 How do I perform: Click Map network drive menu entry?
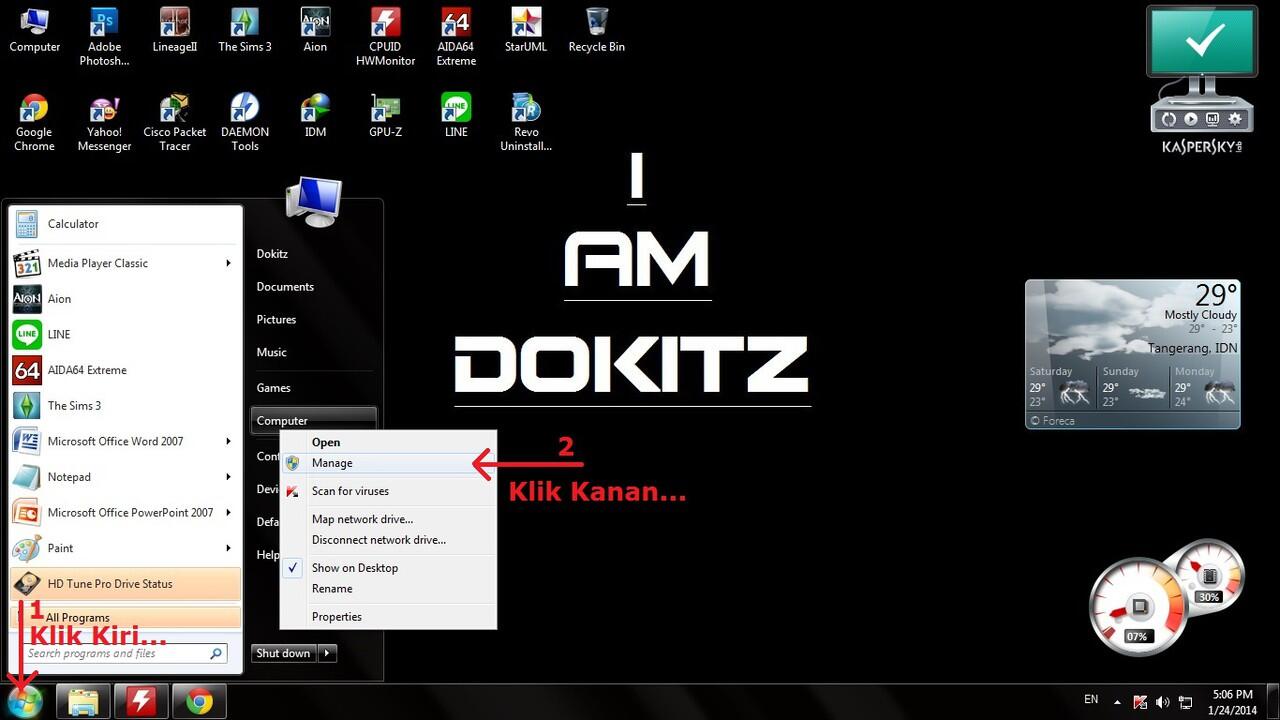pyautogui.click(x=362, y=519)
